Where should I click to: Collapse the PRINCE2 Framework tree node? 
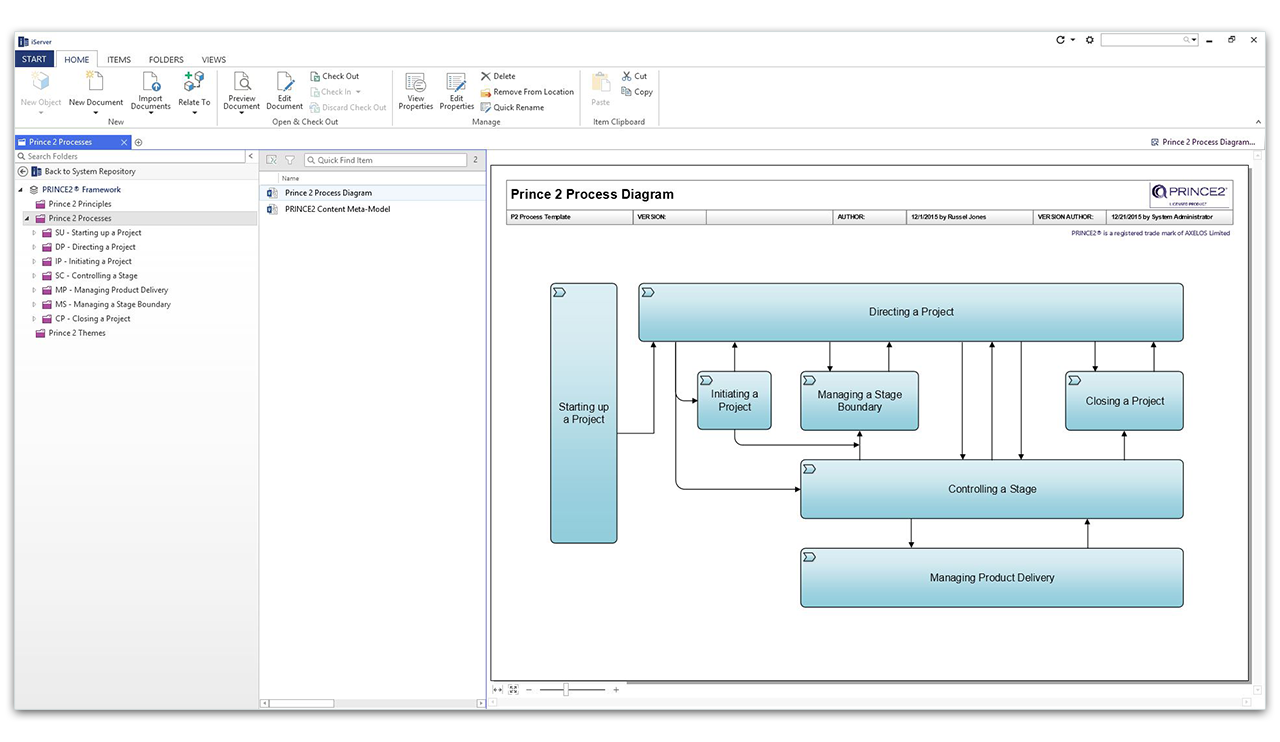click(21, 190)
